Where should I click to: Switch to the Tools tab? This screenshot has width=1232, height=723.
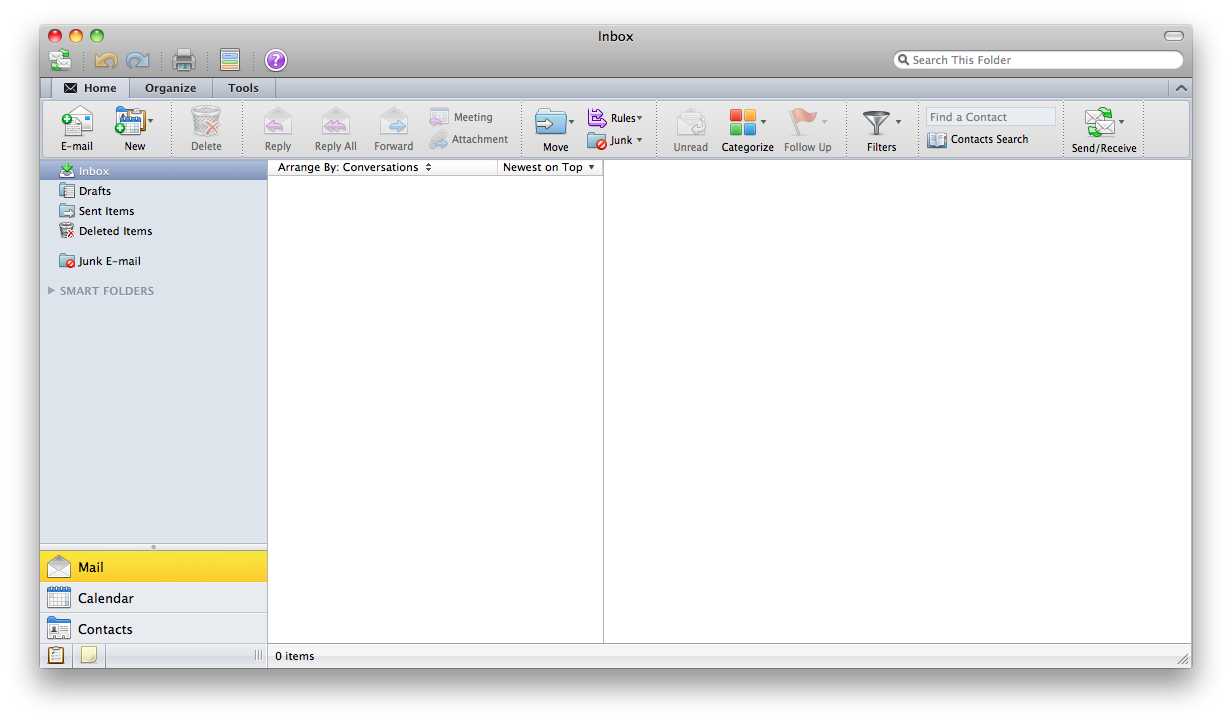pyautogui.click(x=243, y=88)
